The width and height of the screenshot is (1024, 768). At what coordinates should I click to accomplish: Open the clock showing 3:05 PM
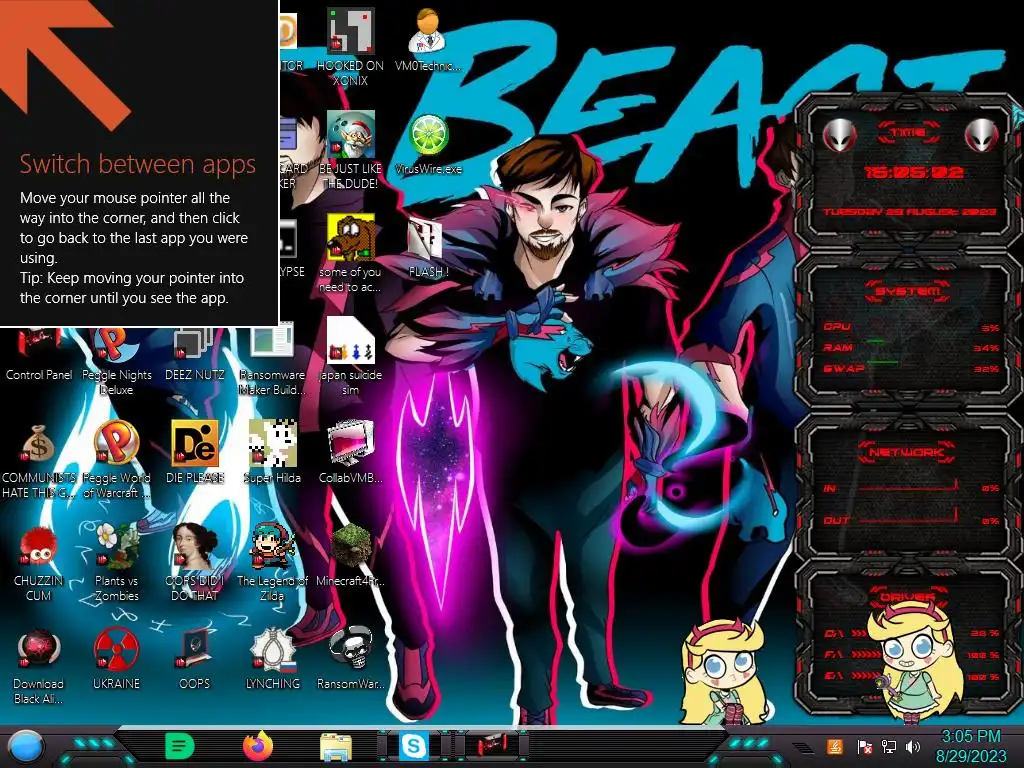tap(971, 746)
